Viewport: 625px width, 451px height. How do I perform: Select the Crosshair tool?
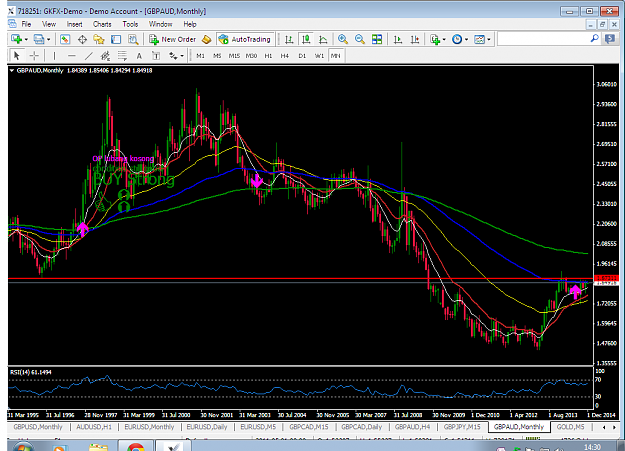pyautogui.click(x=34, y=56)
